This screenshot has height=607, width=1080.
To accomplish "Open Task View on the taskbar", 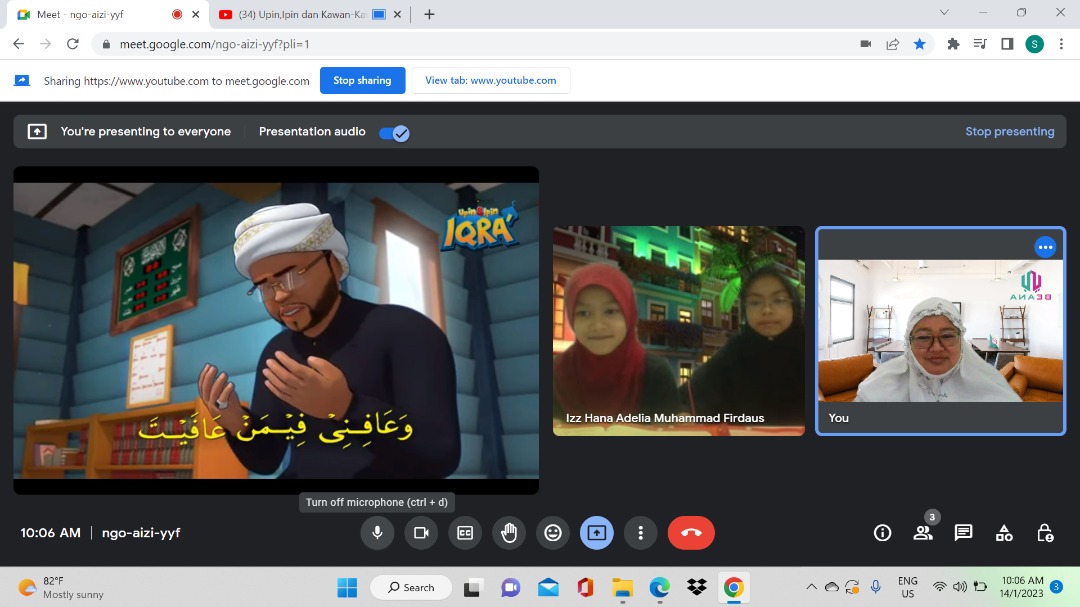I will [x=472, y=588].
